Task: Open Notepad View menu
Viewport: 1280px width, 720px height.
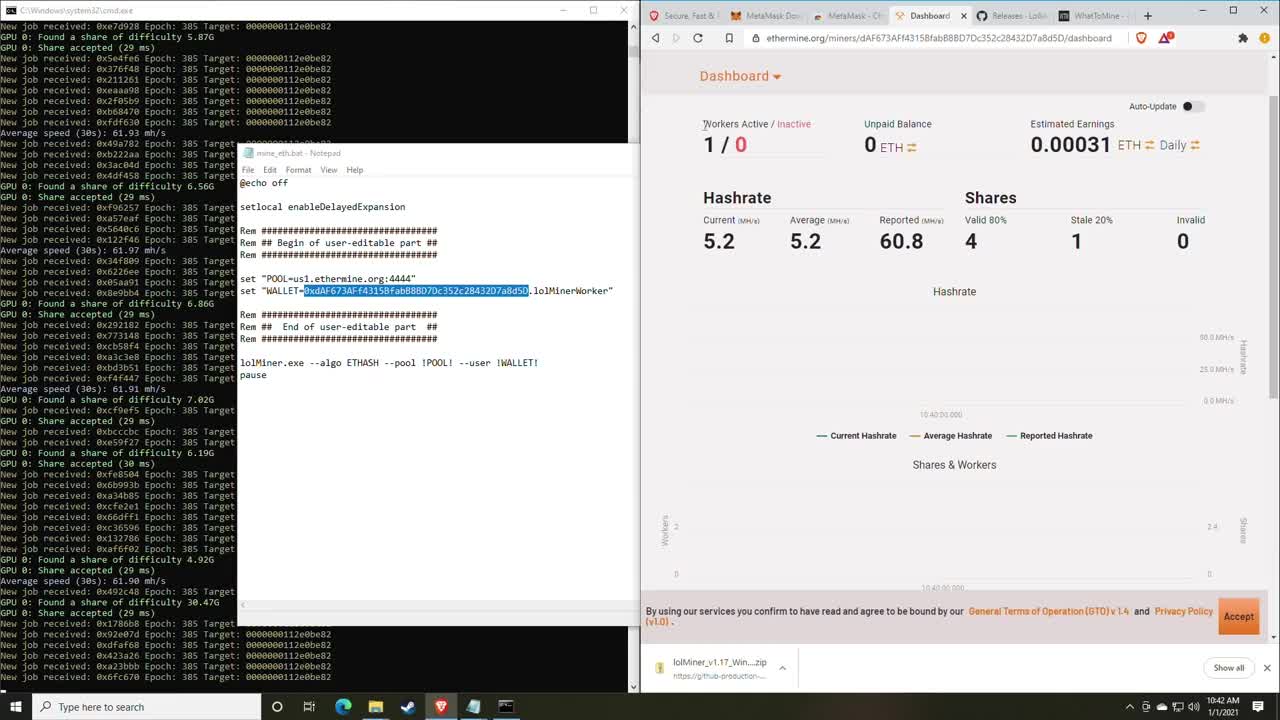Action: coord(329,170)
